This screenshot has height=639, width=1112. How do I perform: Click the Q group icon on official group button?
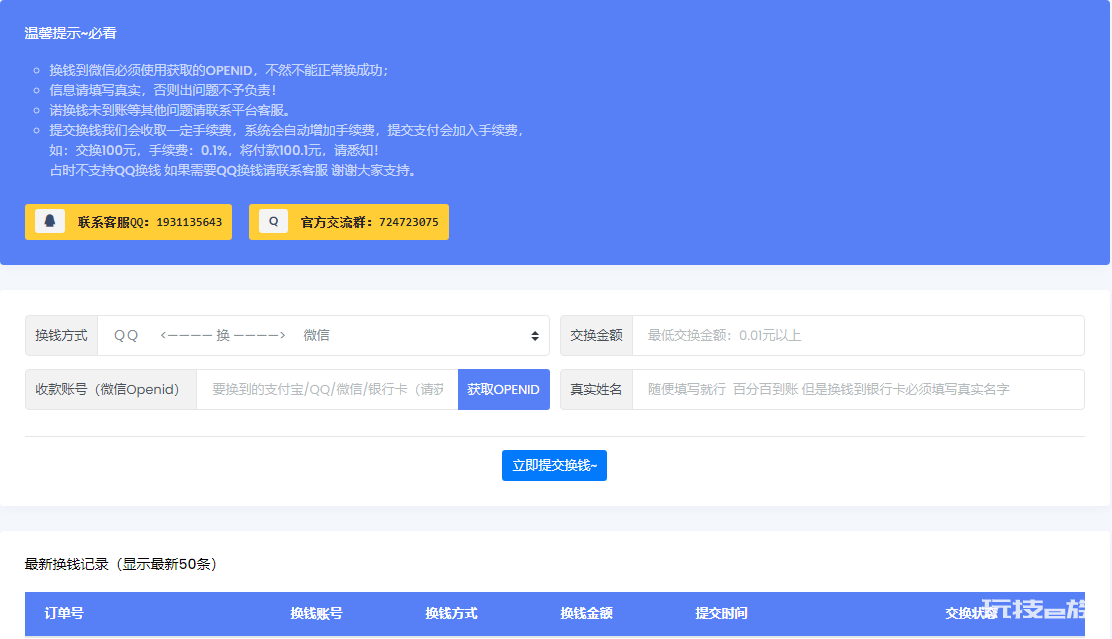pyautogui.click(x=273, y=221)
